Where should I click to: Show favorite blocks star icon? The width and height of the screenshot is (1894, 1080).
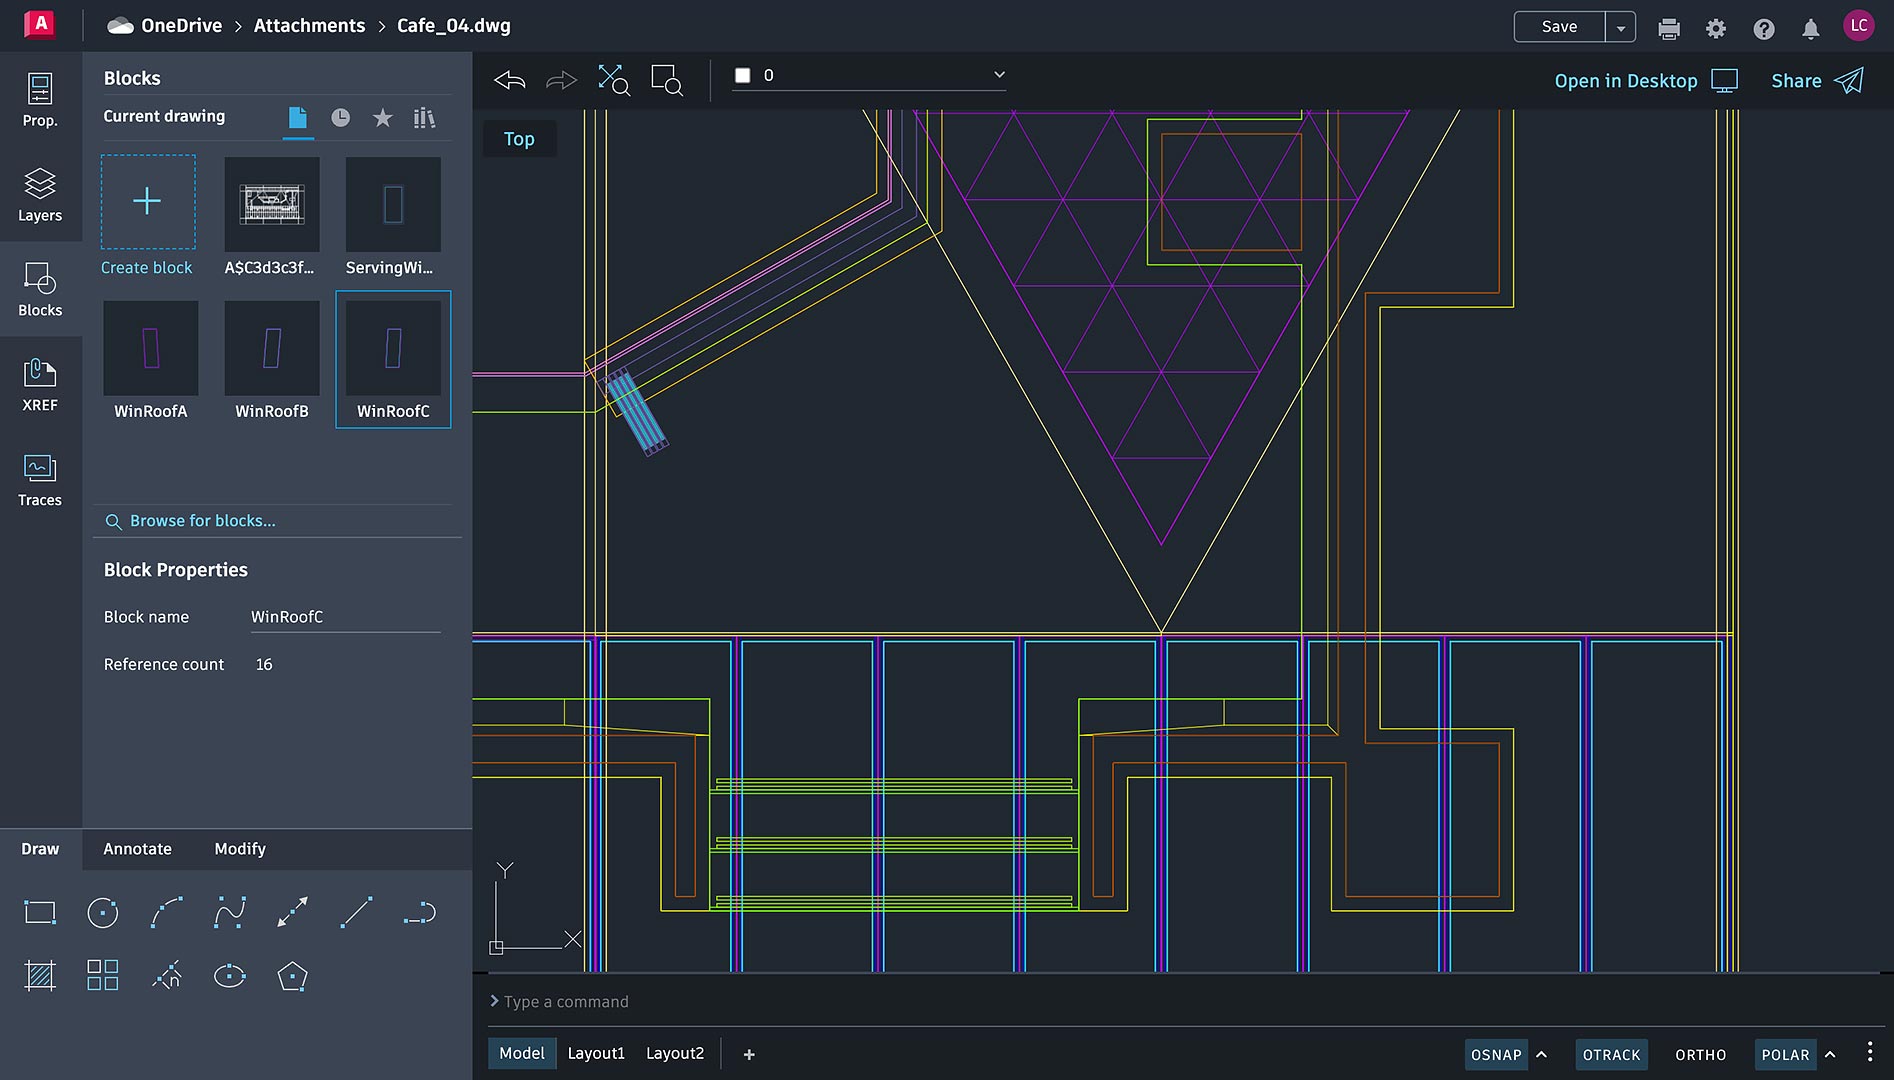[x=382, y=118]
